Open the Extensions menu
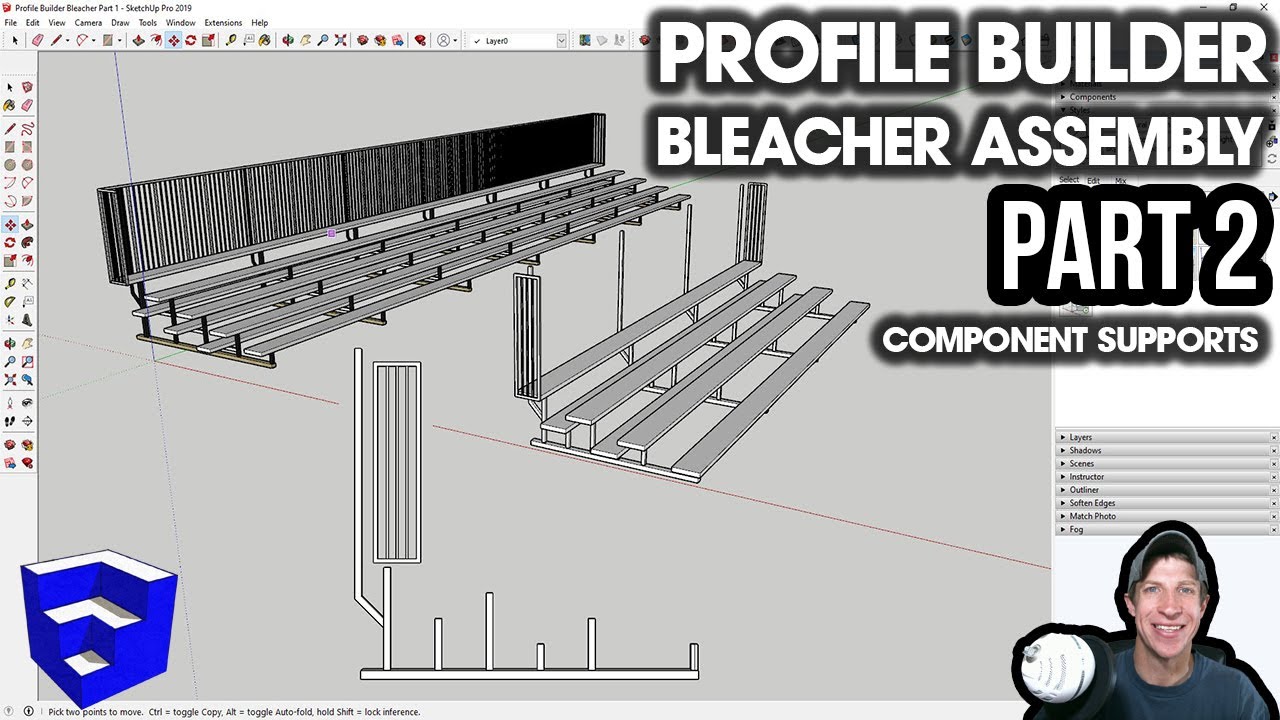 [x=223, y=22]
